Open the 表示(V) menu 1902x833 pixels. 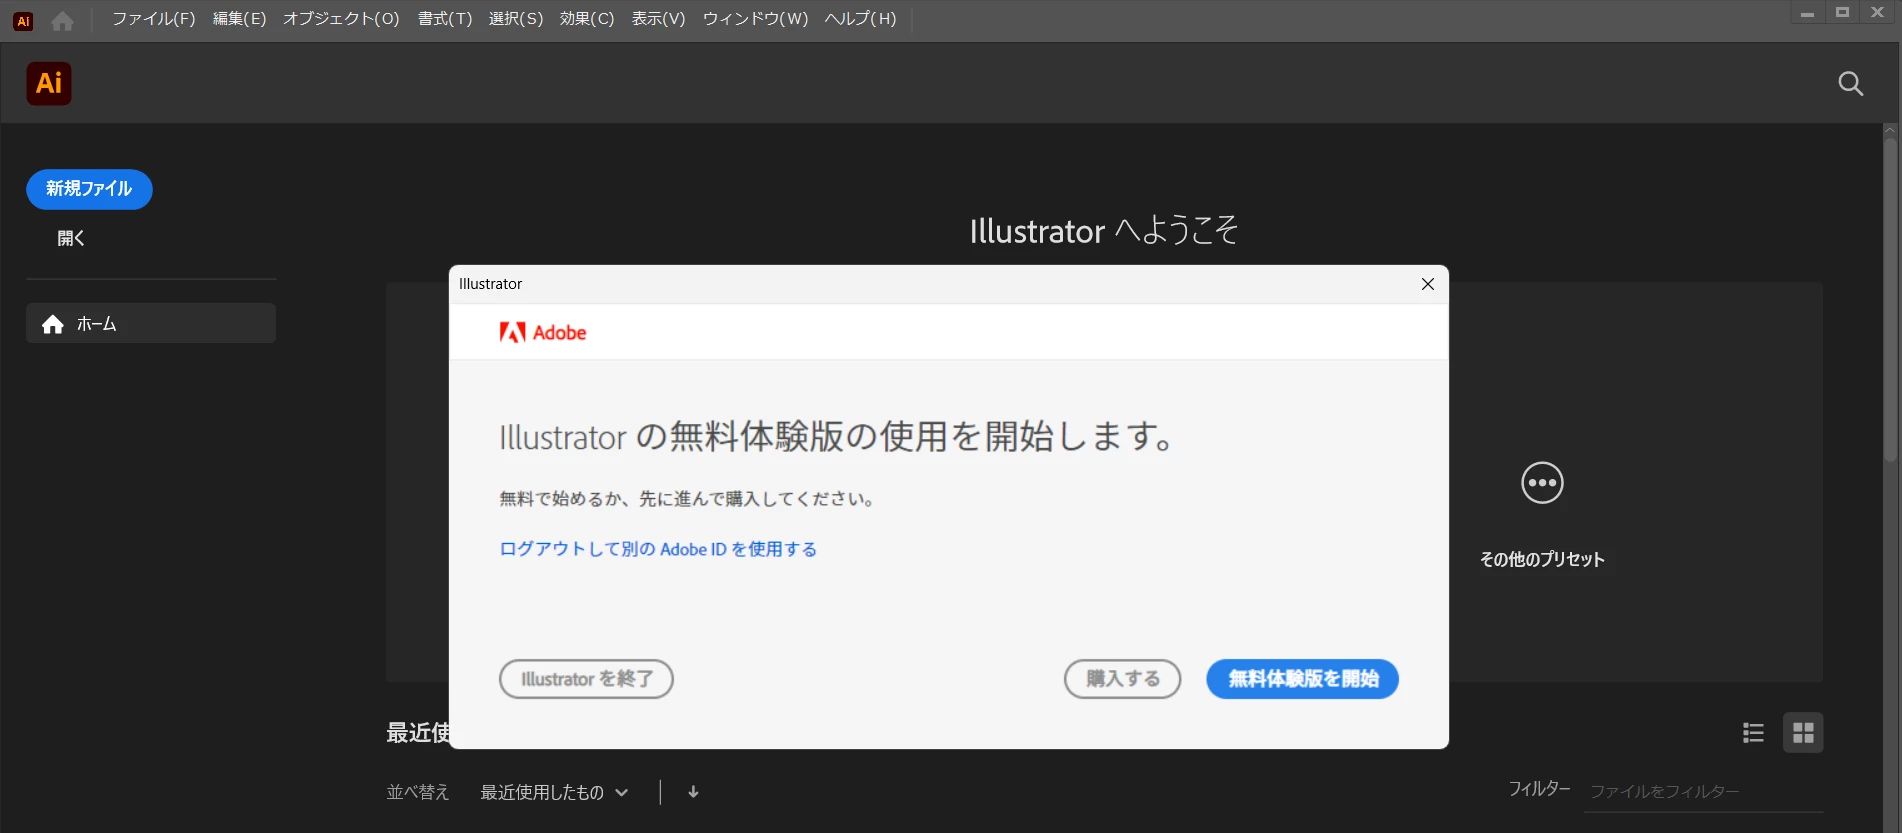(658, 19)
